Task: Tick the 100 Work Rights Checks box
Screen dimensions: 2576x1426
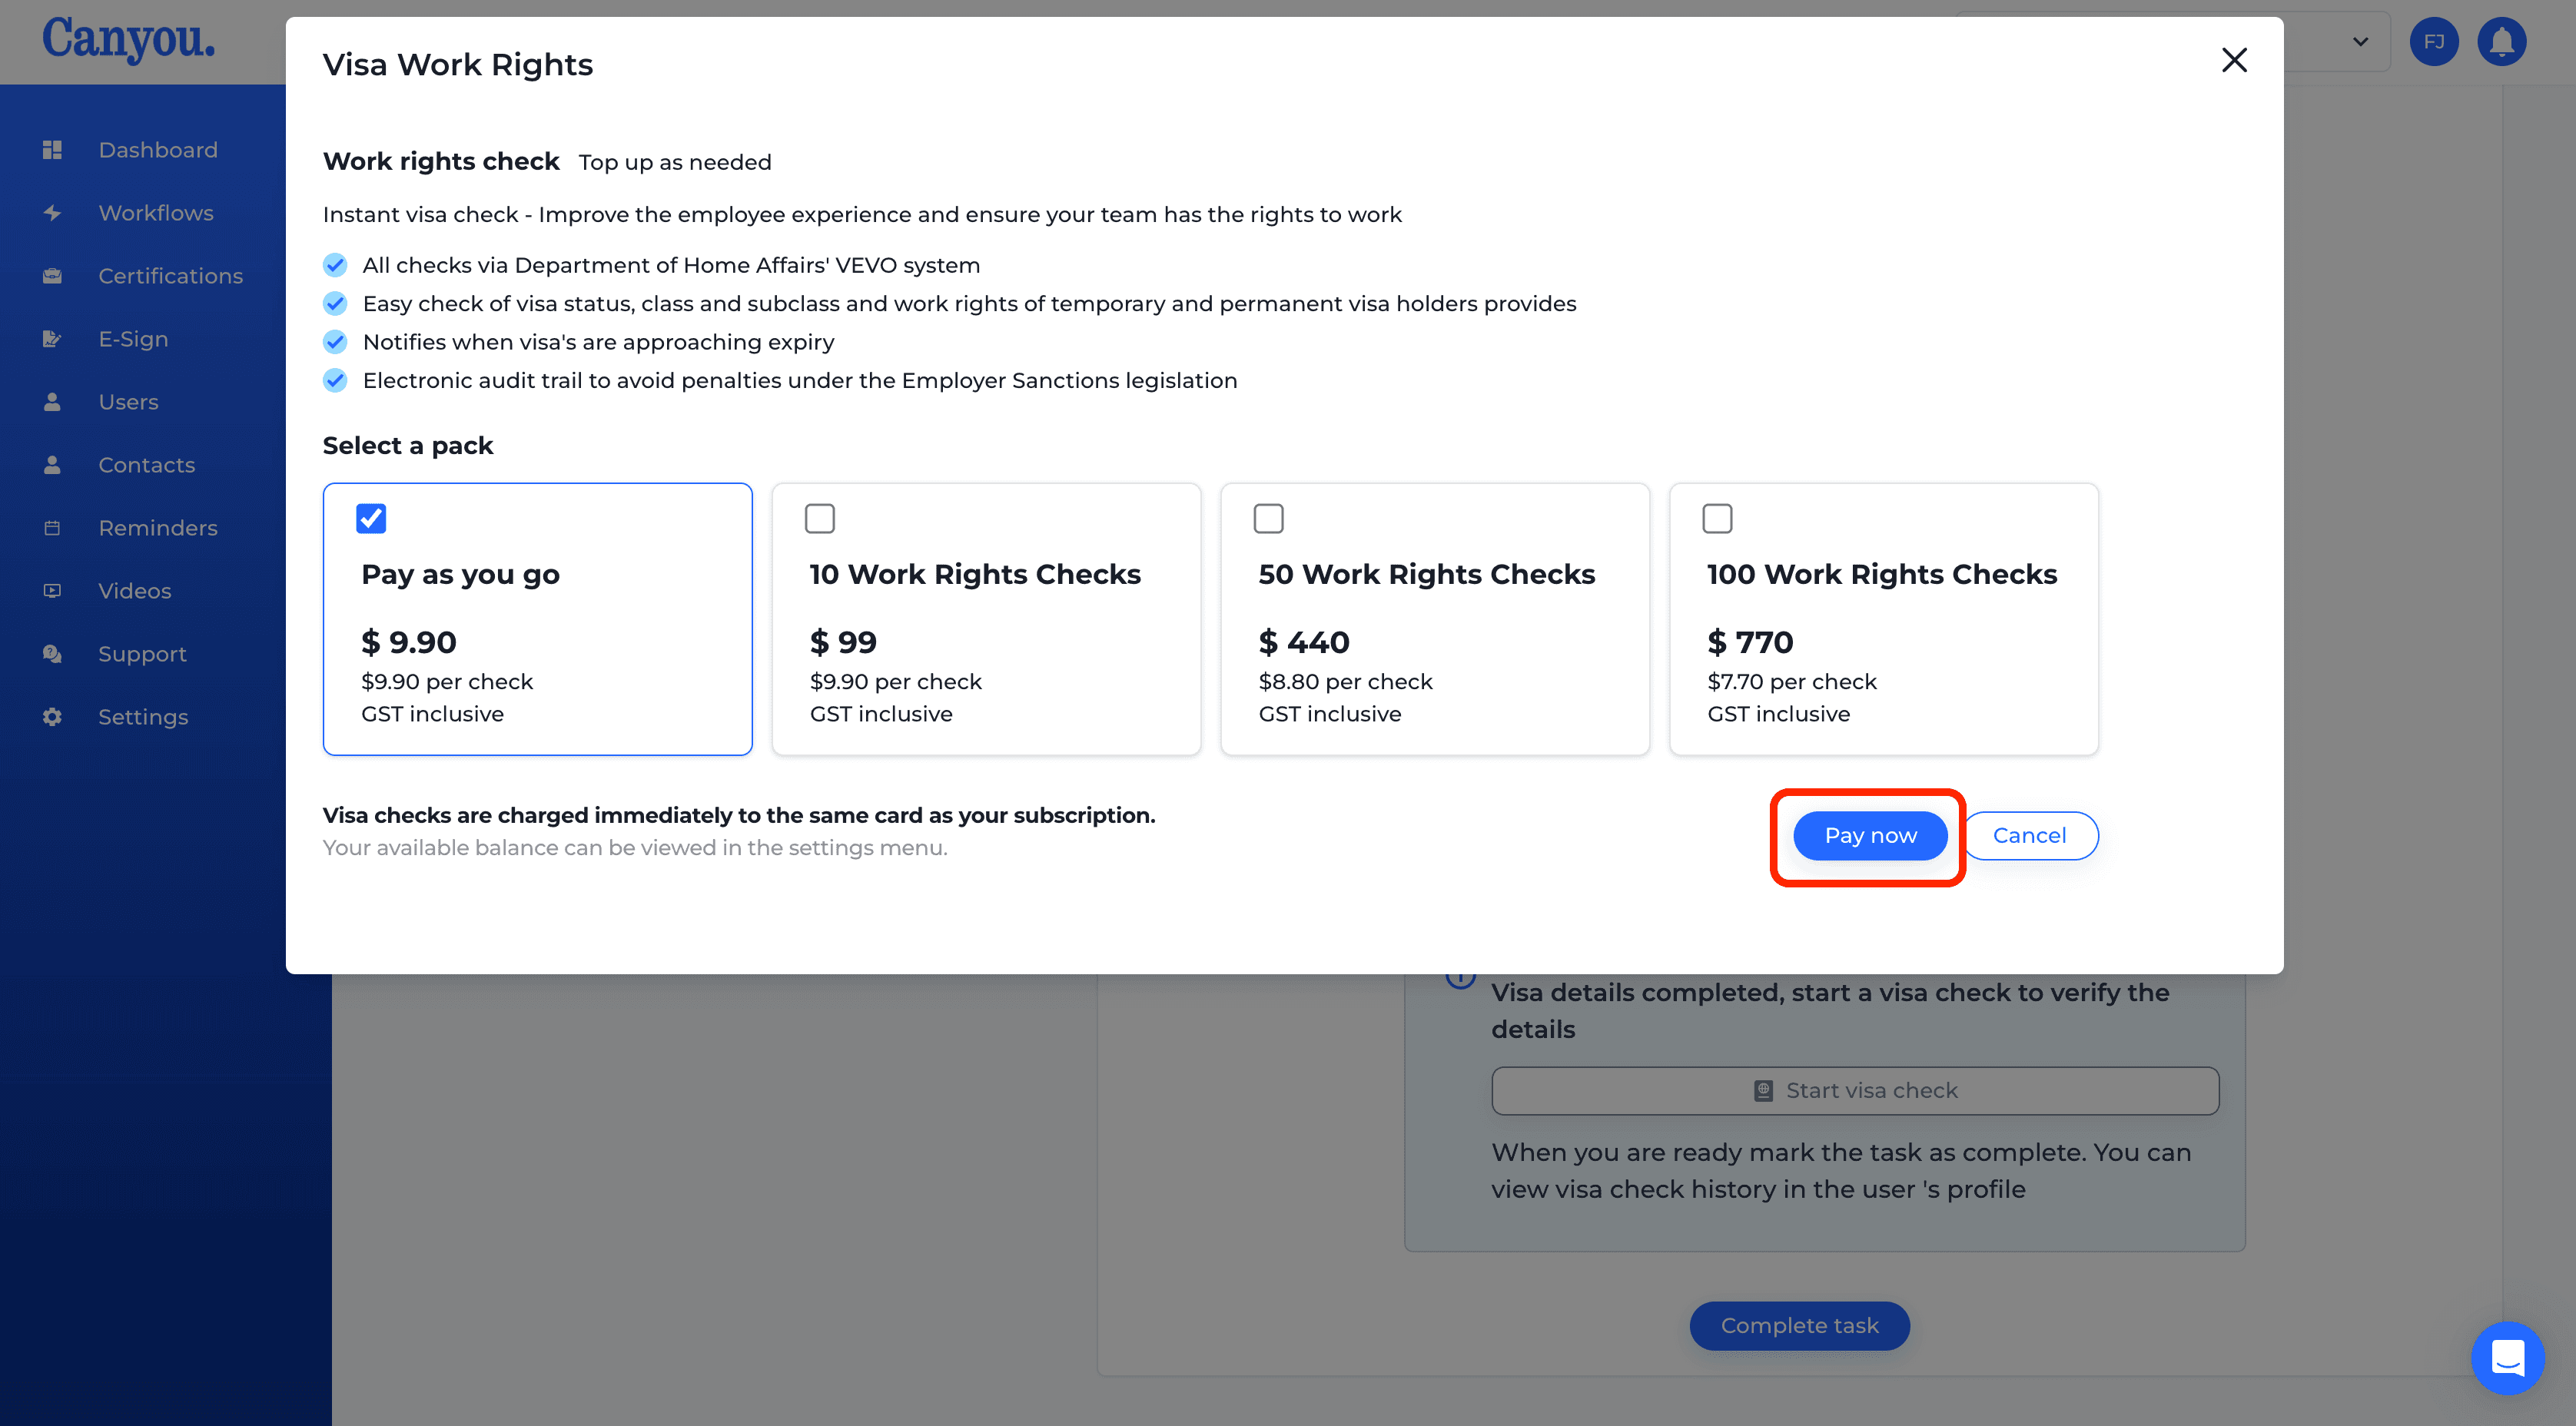Action: pyautogui.click(x=1717, y=518)
